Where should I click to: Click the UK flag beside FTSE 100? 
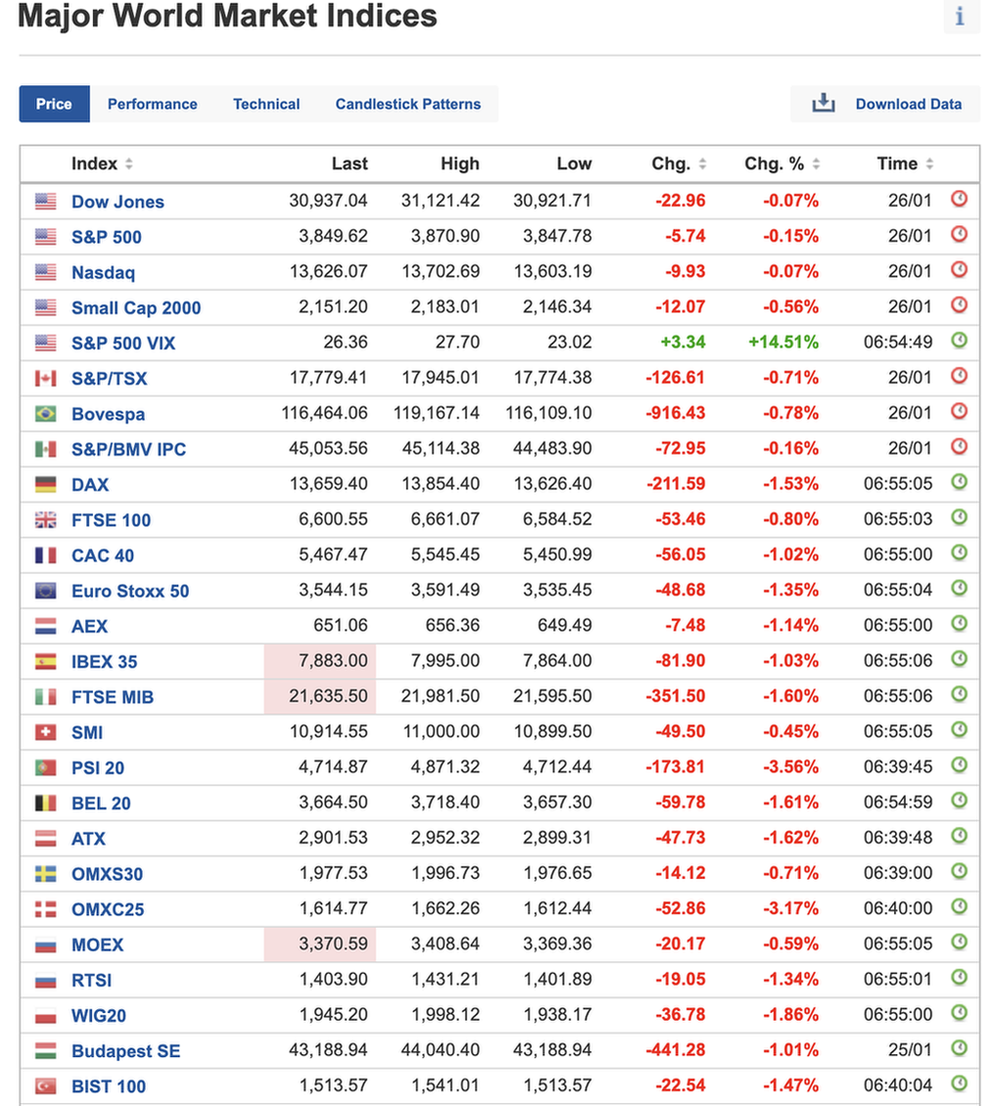46,520
